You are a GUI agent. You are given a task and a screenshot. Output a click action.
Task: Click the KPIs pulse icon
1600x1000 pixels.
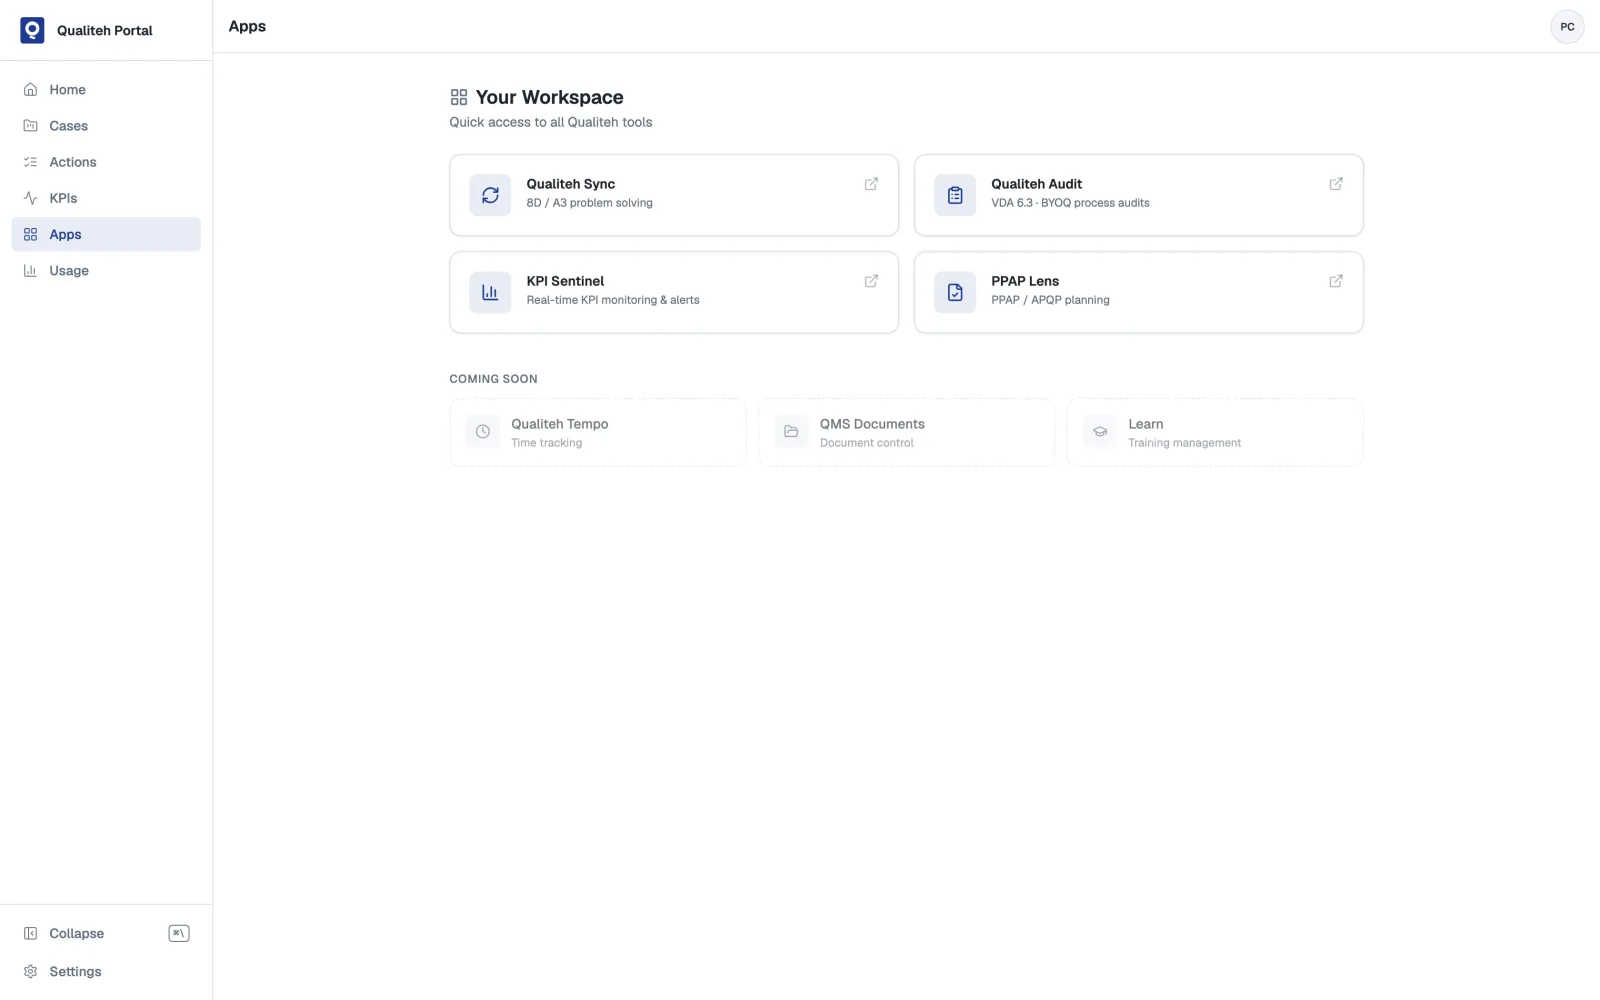(x=30, y=198)
